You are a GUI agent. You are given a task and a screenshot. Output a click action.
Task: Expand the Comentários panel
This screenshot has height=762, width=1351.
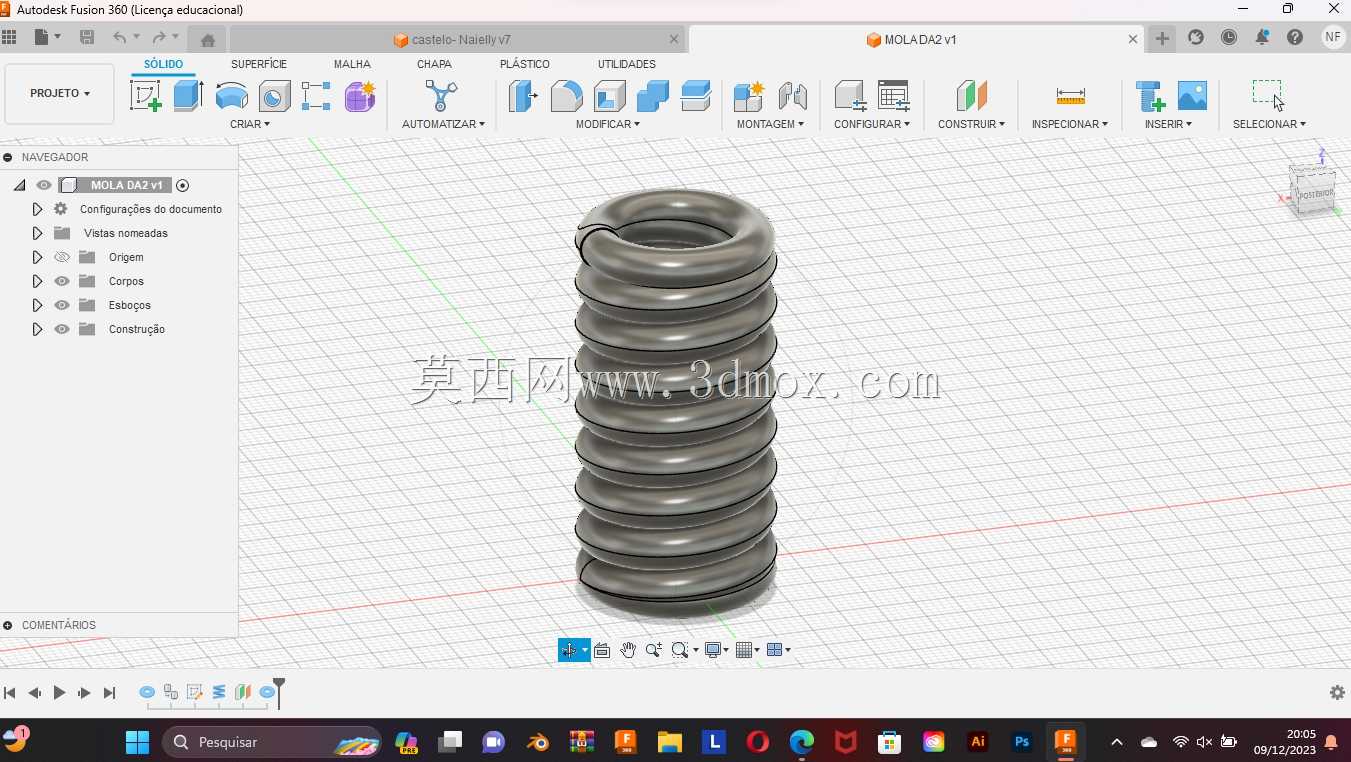(x=8, y=625)
